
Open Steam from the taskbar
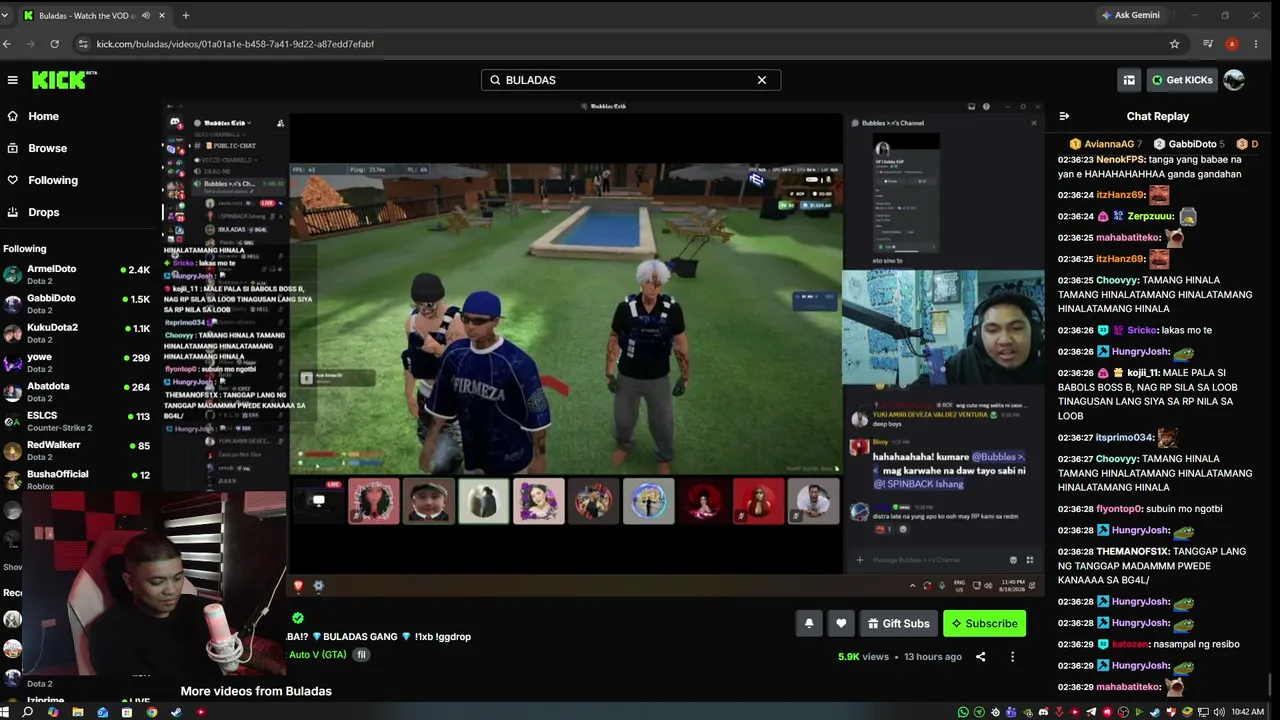[x=176, y=712]
